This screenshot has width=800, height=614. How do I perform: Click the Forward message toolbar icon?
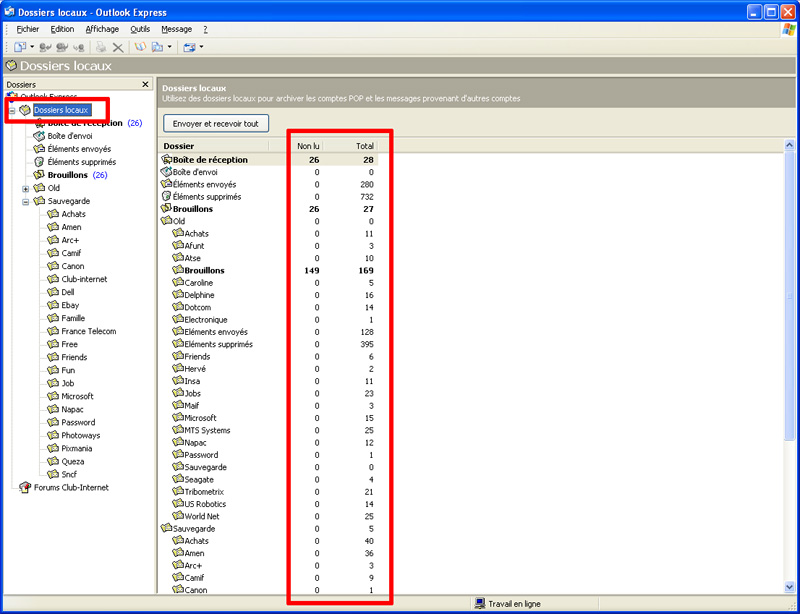(79, 47)
